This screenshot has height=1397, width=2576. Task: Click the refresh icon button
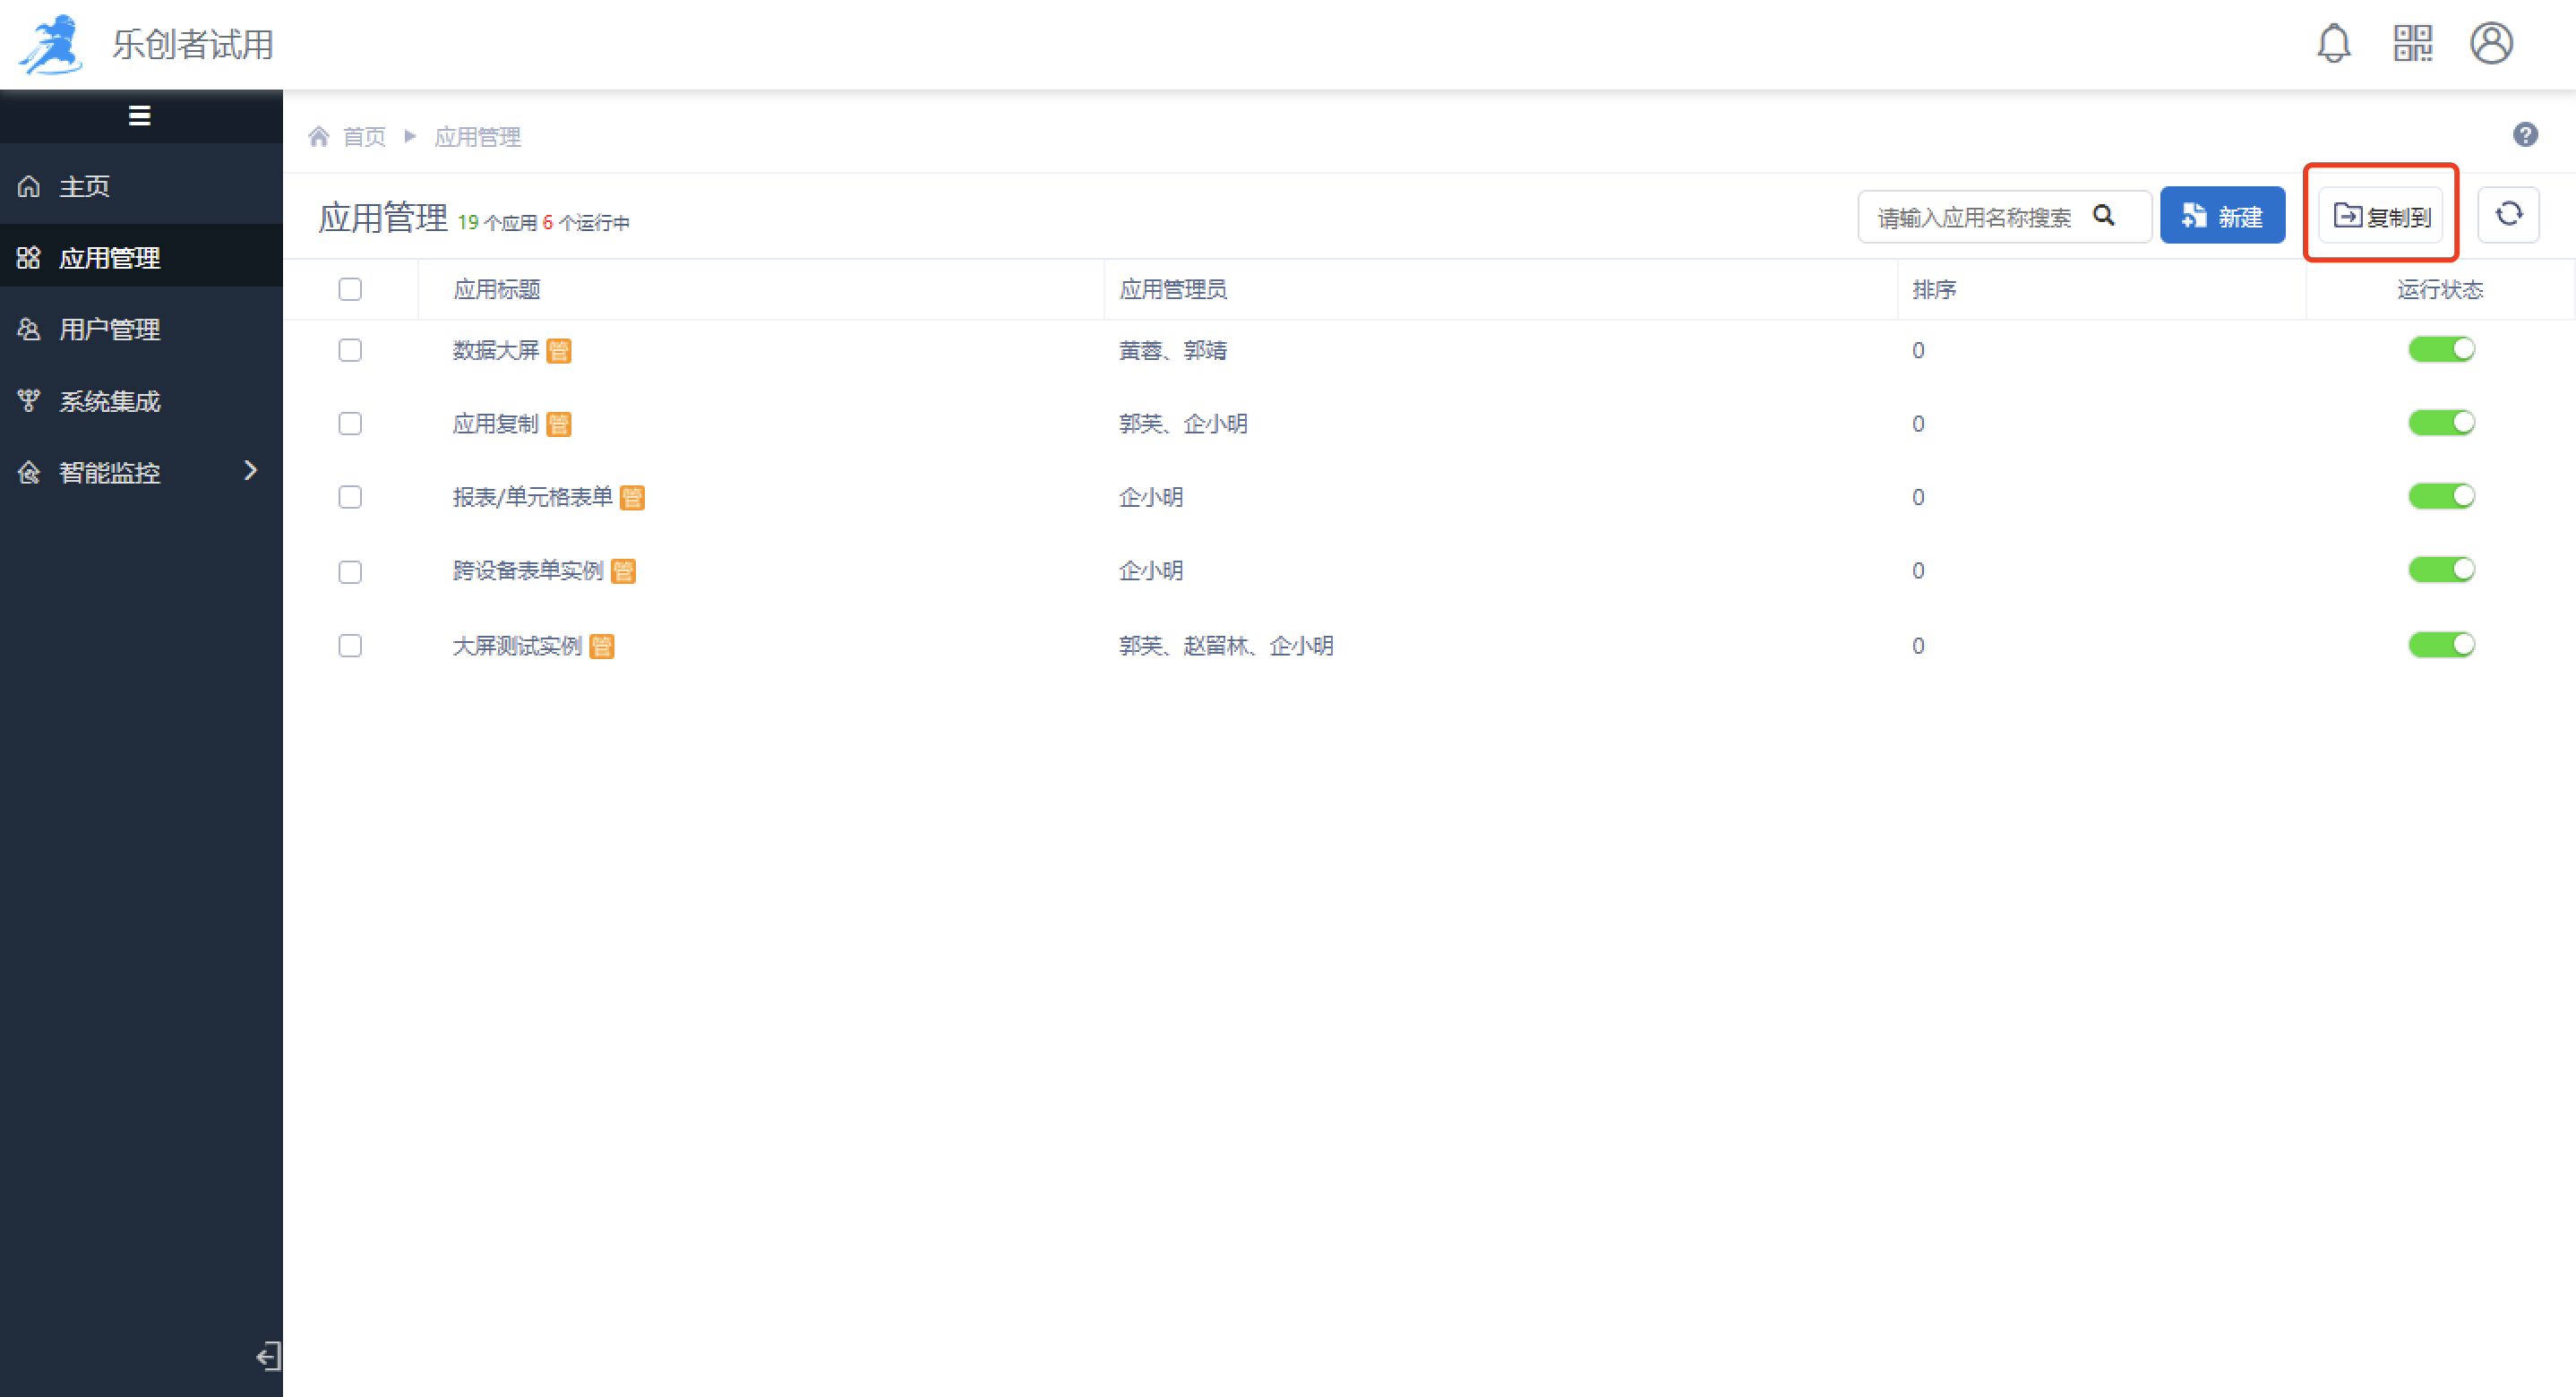[x=2508, y=215]
